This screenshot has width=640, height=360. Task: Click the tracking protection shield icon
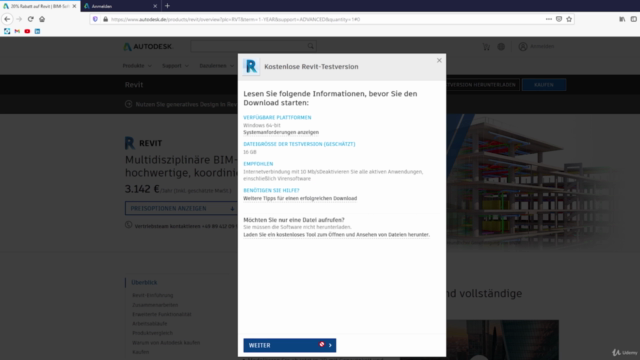click(95, 19)
